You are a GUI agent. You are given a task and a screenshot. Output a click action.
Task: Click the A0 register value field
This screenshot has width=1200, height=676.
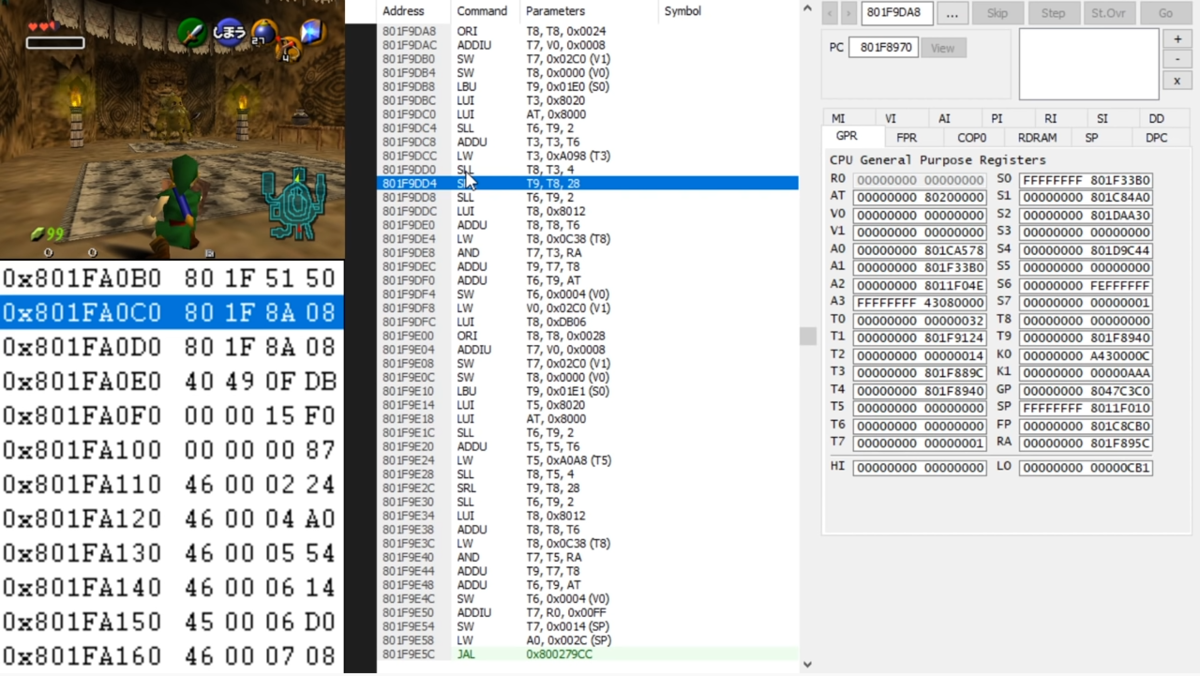click(920, 250)
